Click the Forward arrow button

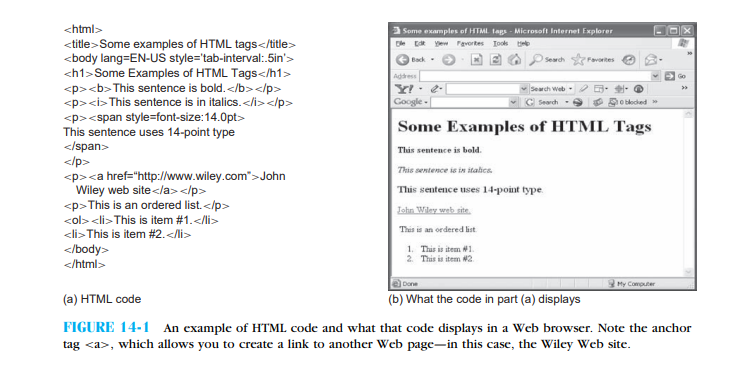449,60
